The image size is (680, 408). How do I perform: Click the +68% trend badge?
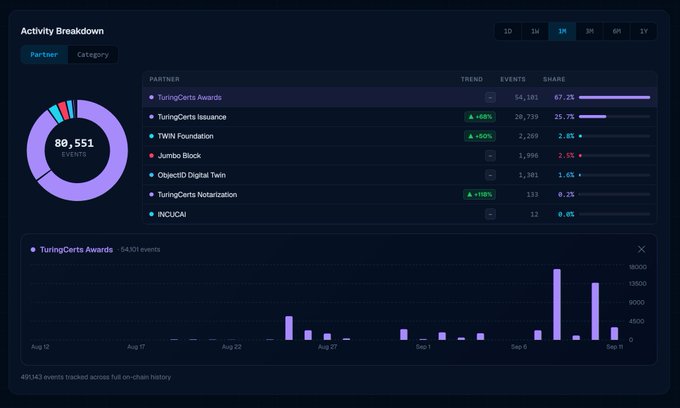(480, 117)
